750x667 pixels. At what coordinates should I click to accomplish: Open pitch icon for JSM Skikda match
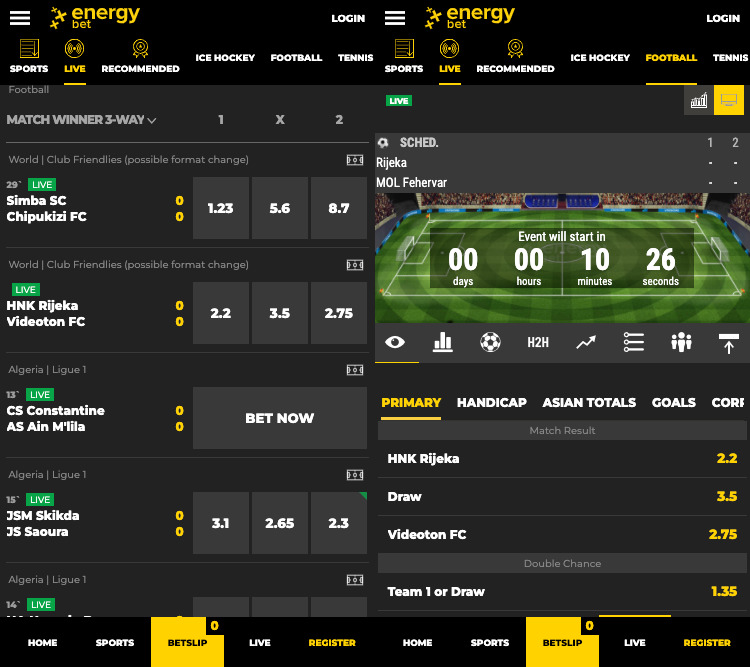(x=355, y=475)
